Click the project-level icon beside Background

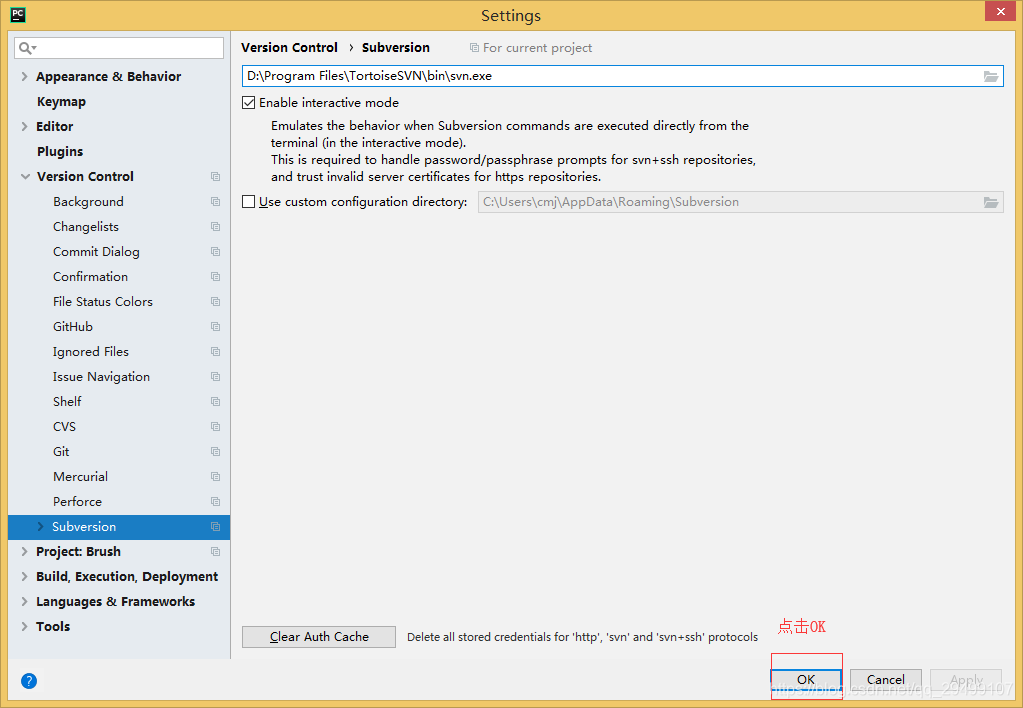coord(215,202)
